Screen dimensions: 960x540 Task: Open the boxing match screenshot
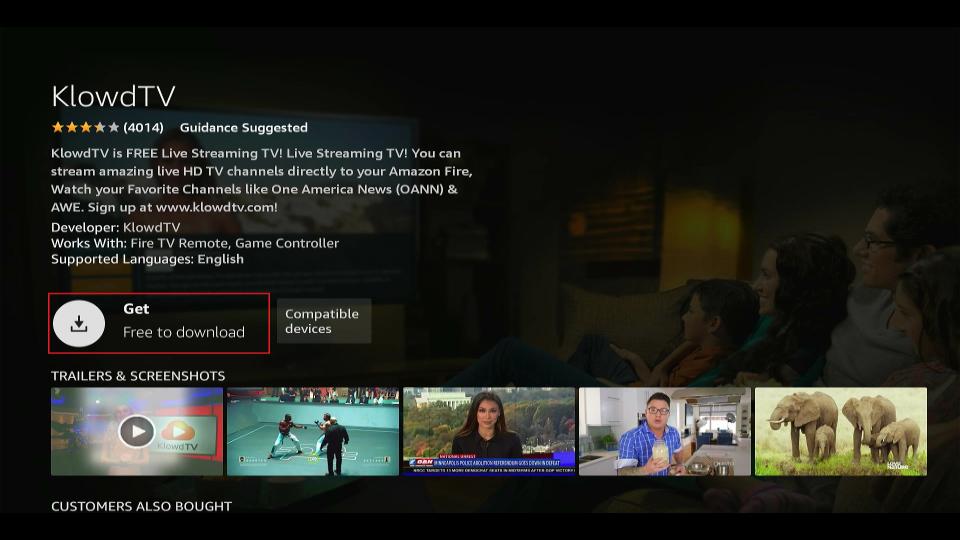[313, 432]
